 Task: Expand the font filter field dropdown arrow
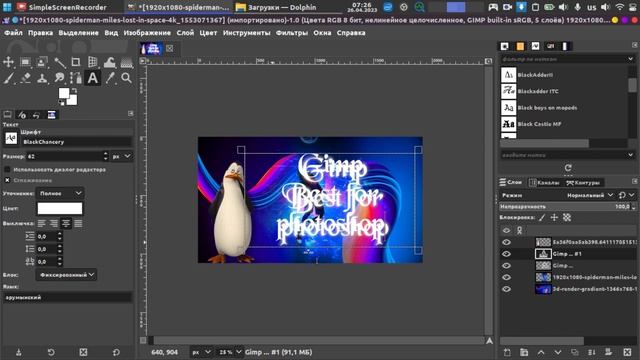[x=631, y=59]
